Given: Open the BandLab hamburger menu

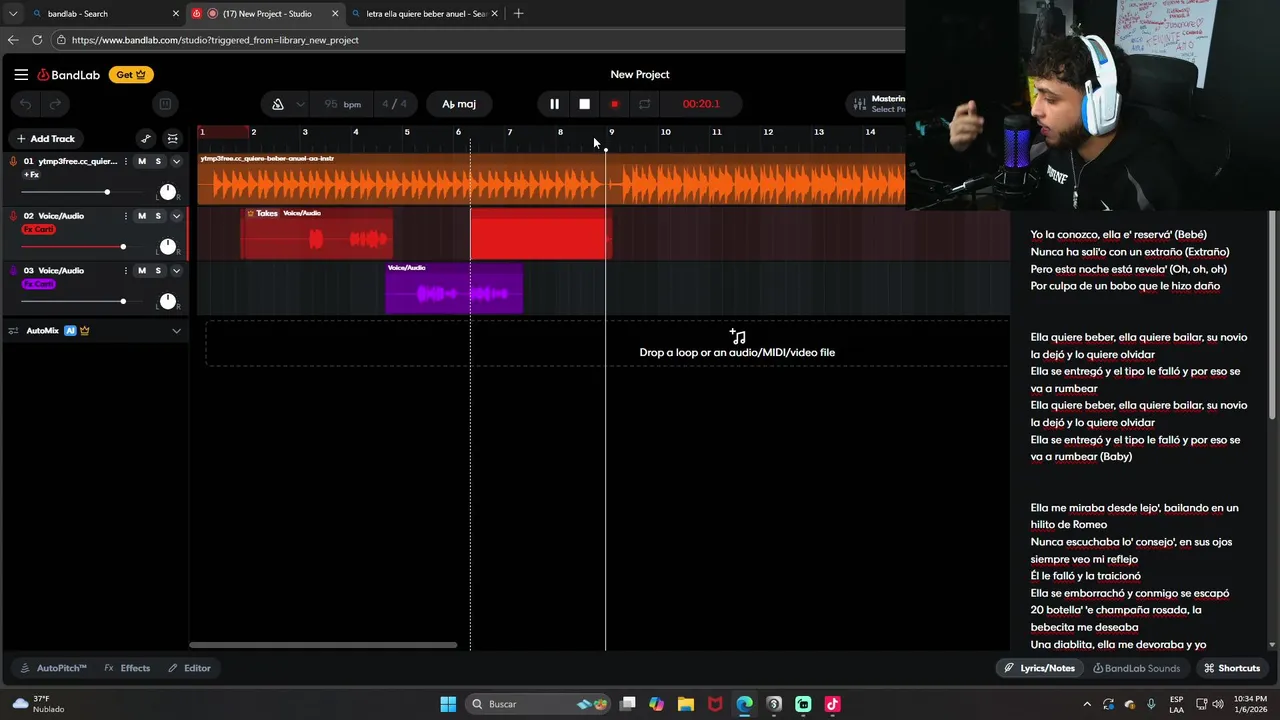Looking at the screenshot, I should pyautogui.click(x=21, y=74).
